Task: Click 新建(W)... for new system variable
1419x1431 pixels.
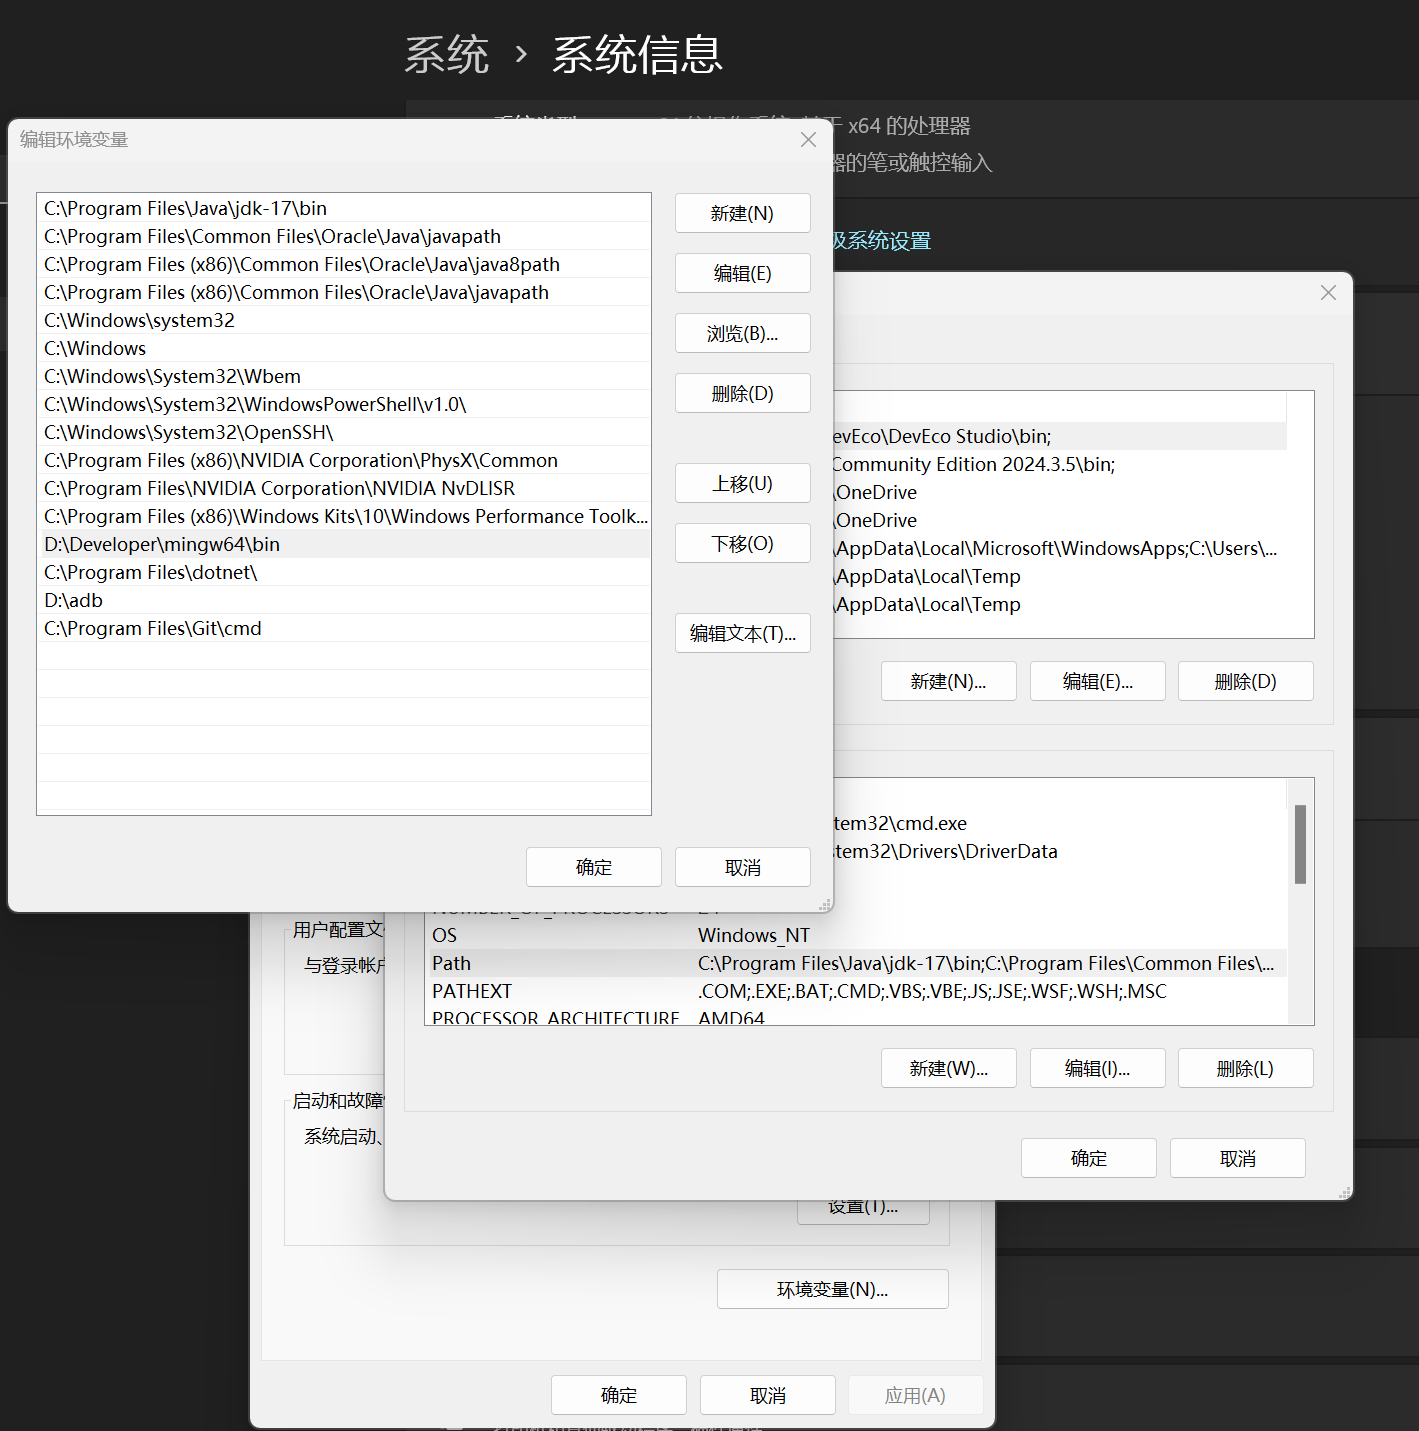Action: tap(948, 1068)
